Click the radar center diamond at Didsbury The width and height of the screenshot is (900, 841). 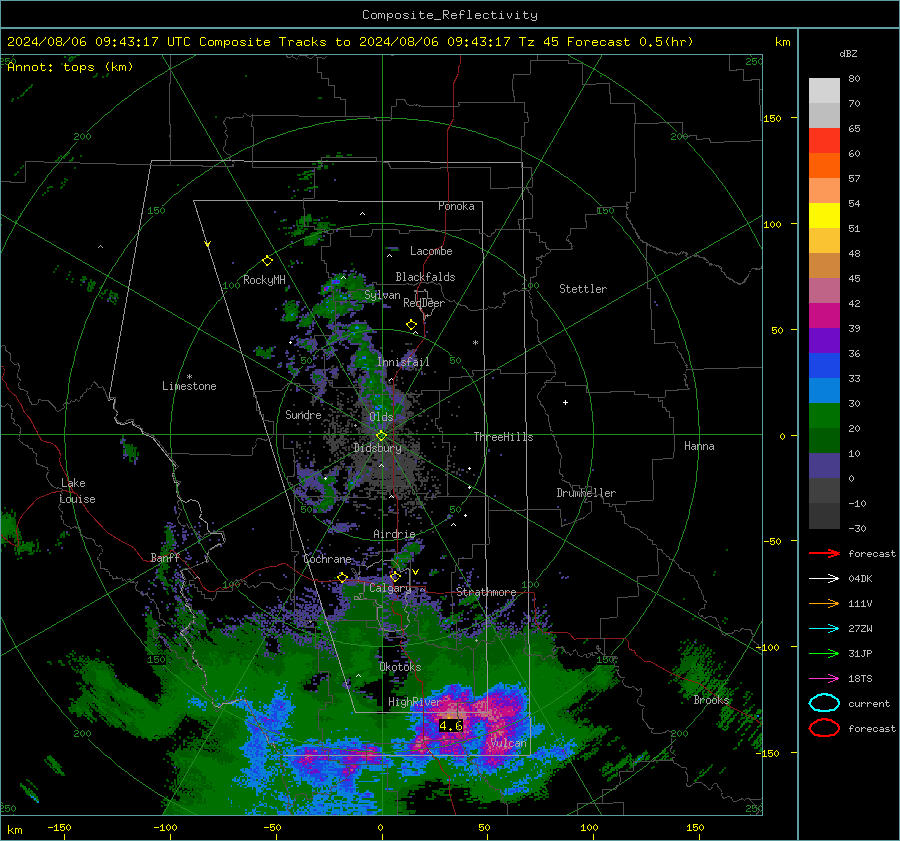381,436
